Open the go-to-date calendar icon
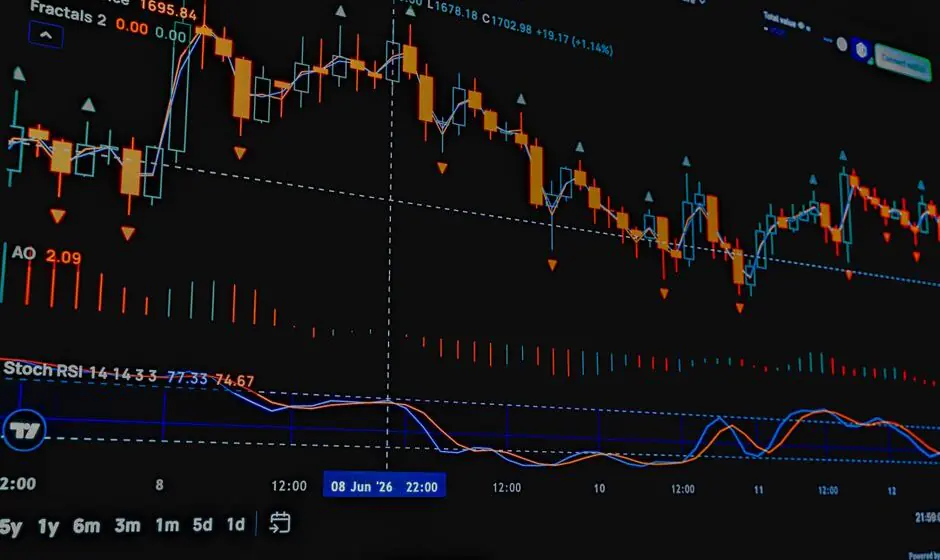Screen dimensions: 940x560 [280, 523]
